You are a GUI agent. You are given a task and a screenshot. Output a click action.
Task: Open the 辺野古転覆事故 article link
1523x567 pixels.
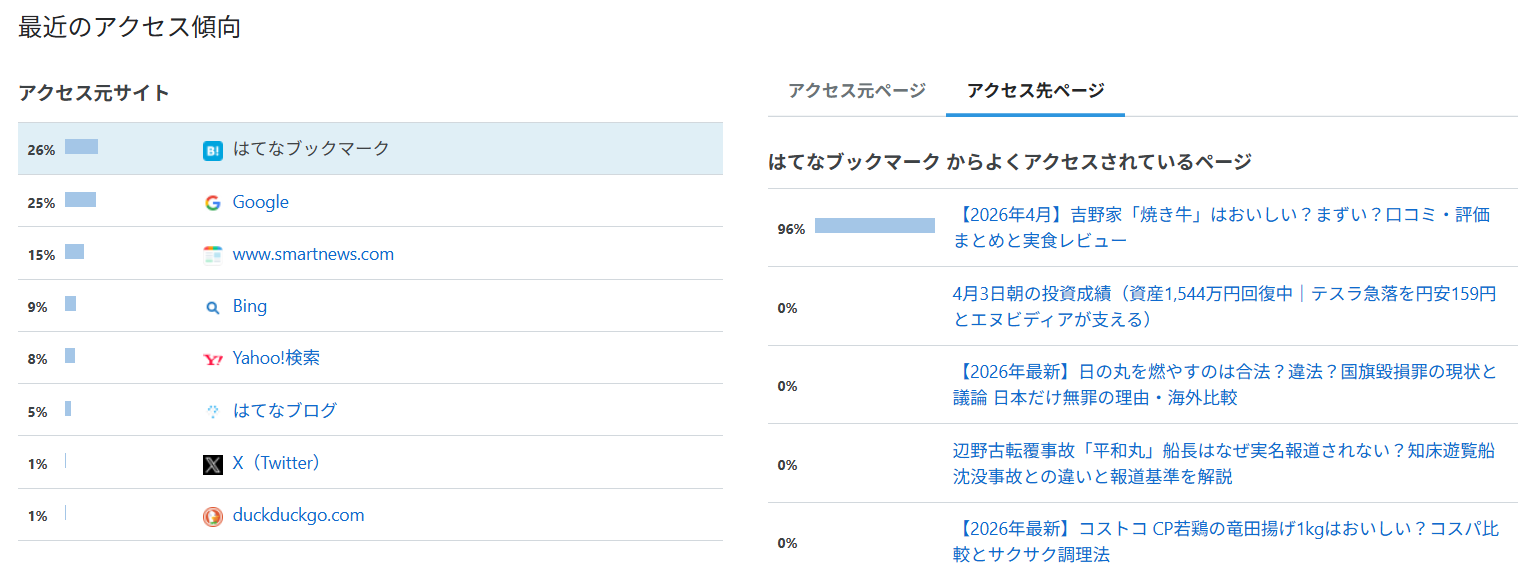[1224, 464]
